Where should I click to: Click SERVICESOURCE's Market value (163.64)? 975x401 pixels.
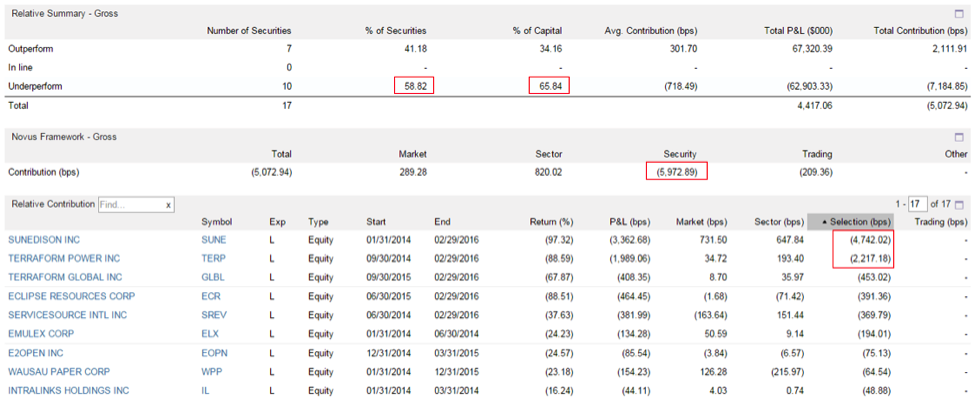712,315
